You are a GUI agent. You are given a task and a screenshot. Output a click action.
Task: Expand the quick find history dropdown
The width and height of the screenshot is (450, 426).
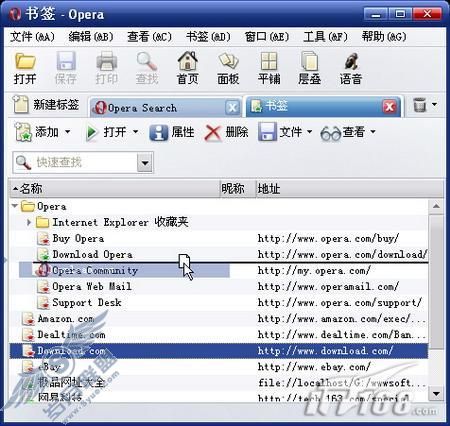click(145, 163)
